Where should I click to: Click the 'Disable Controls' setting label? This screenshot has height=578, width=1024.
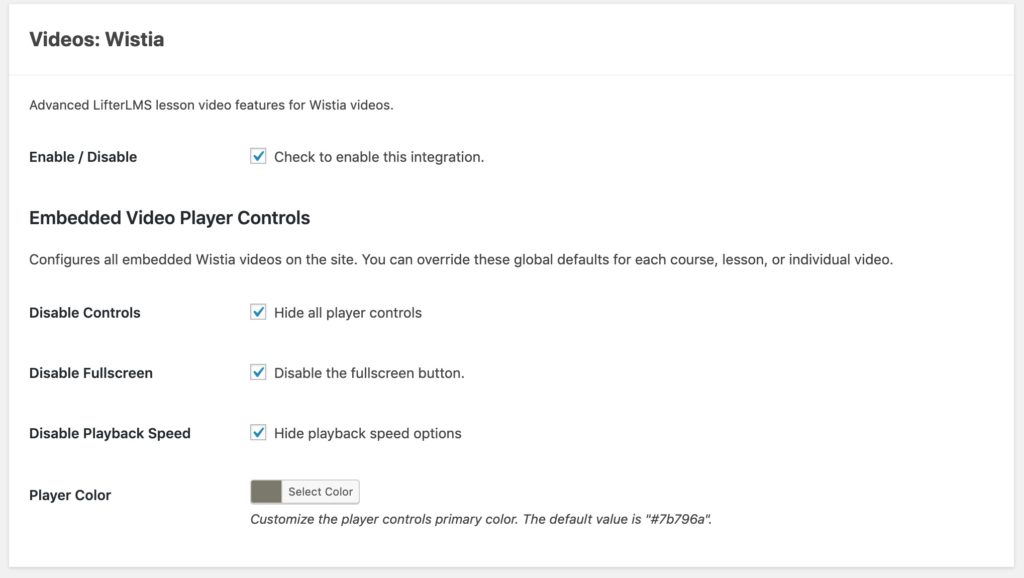coord(84,313)
